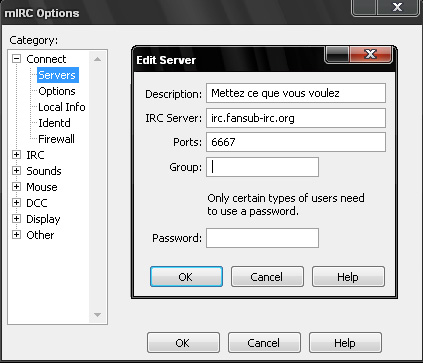The image size is (423, 363).
Task: Click the Ports field showing 6667
Action: coord(296,142)
